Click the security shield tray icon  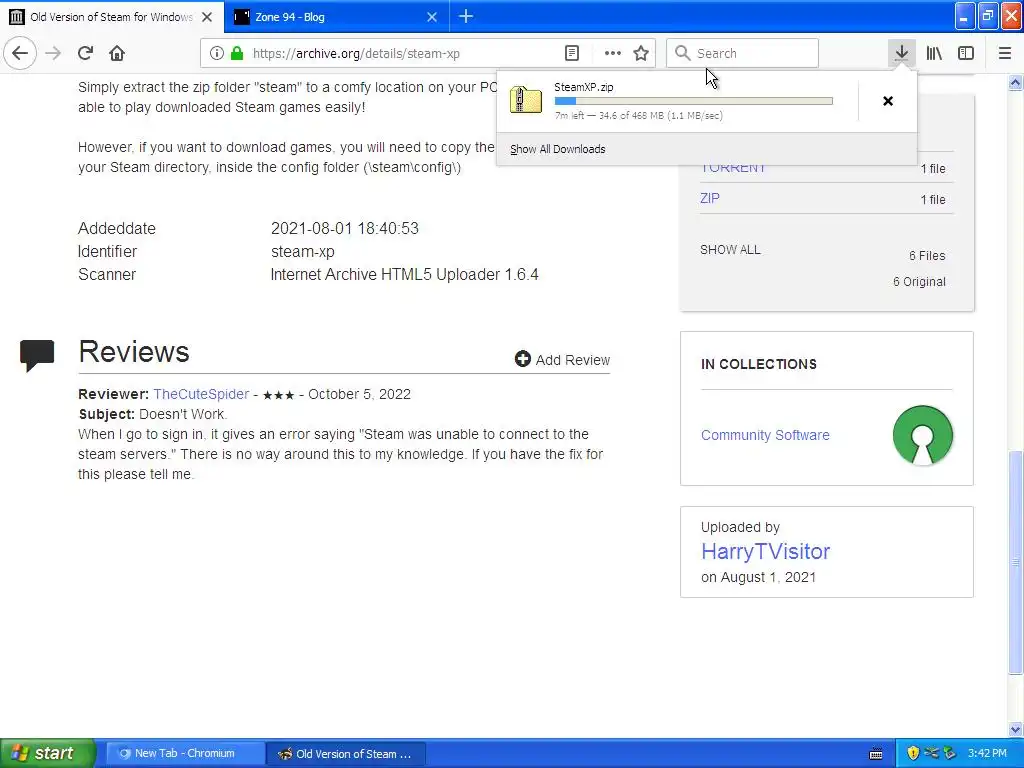[913, 753]
